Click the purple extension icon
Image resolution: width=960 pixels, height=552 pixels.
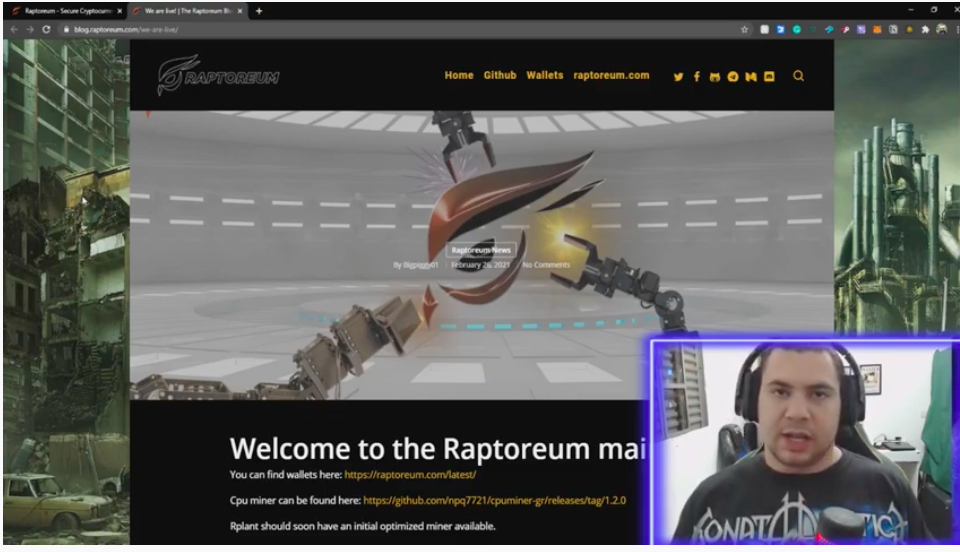861,29
